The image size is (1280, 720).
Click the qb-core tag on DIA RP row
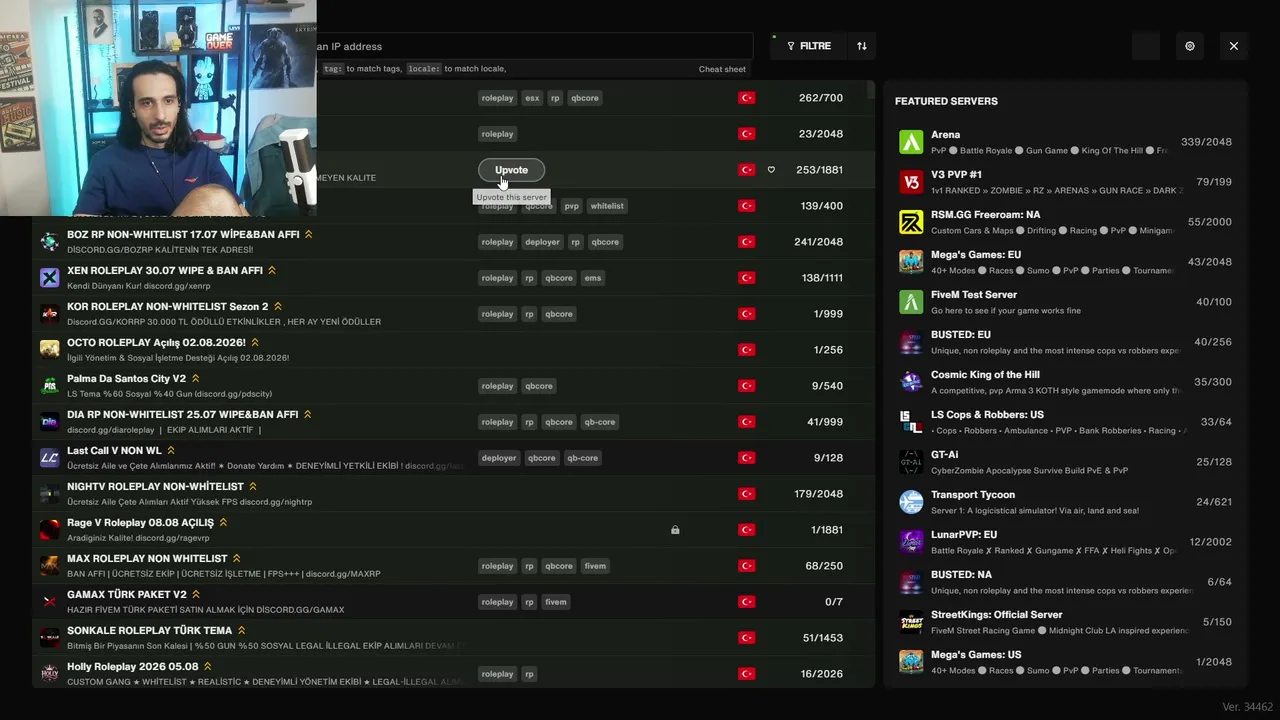600,422
